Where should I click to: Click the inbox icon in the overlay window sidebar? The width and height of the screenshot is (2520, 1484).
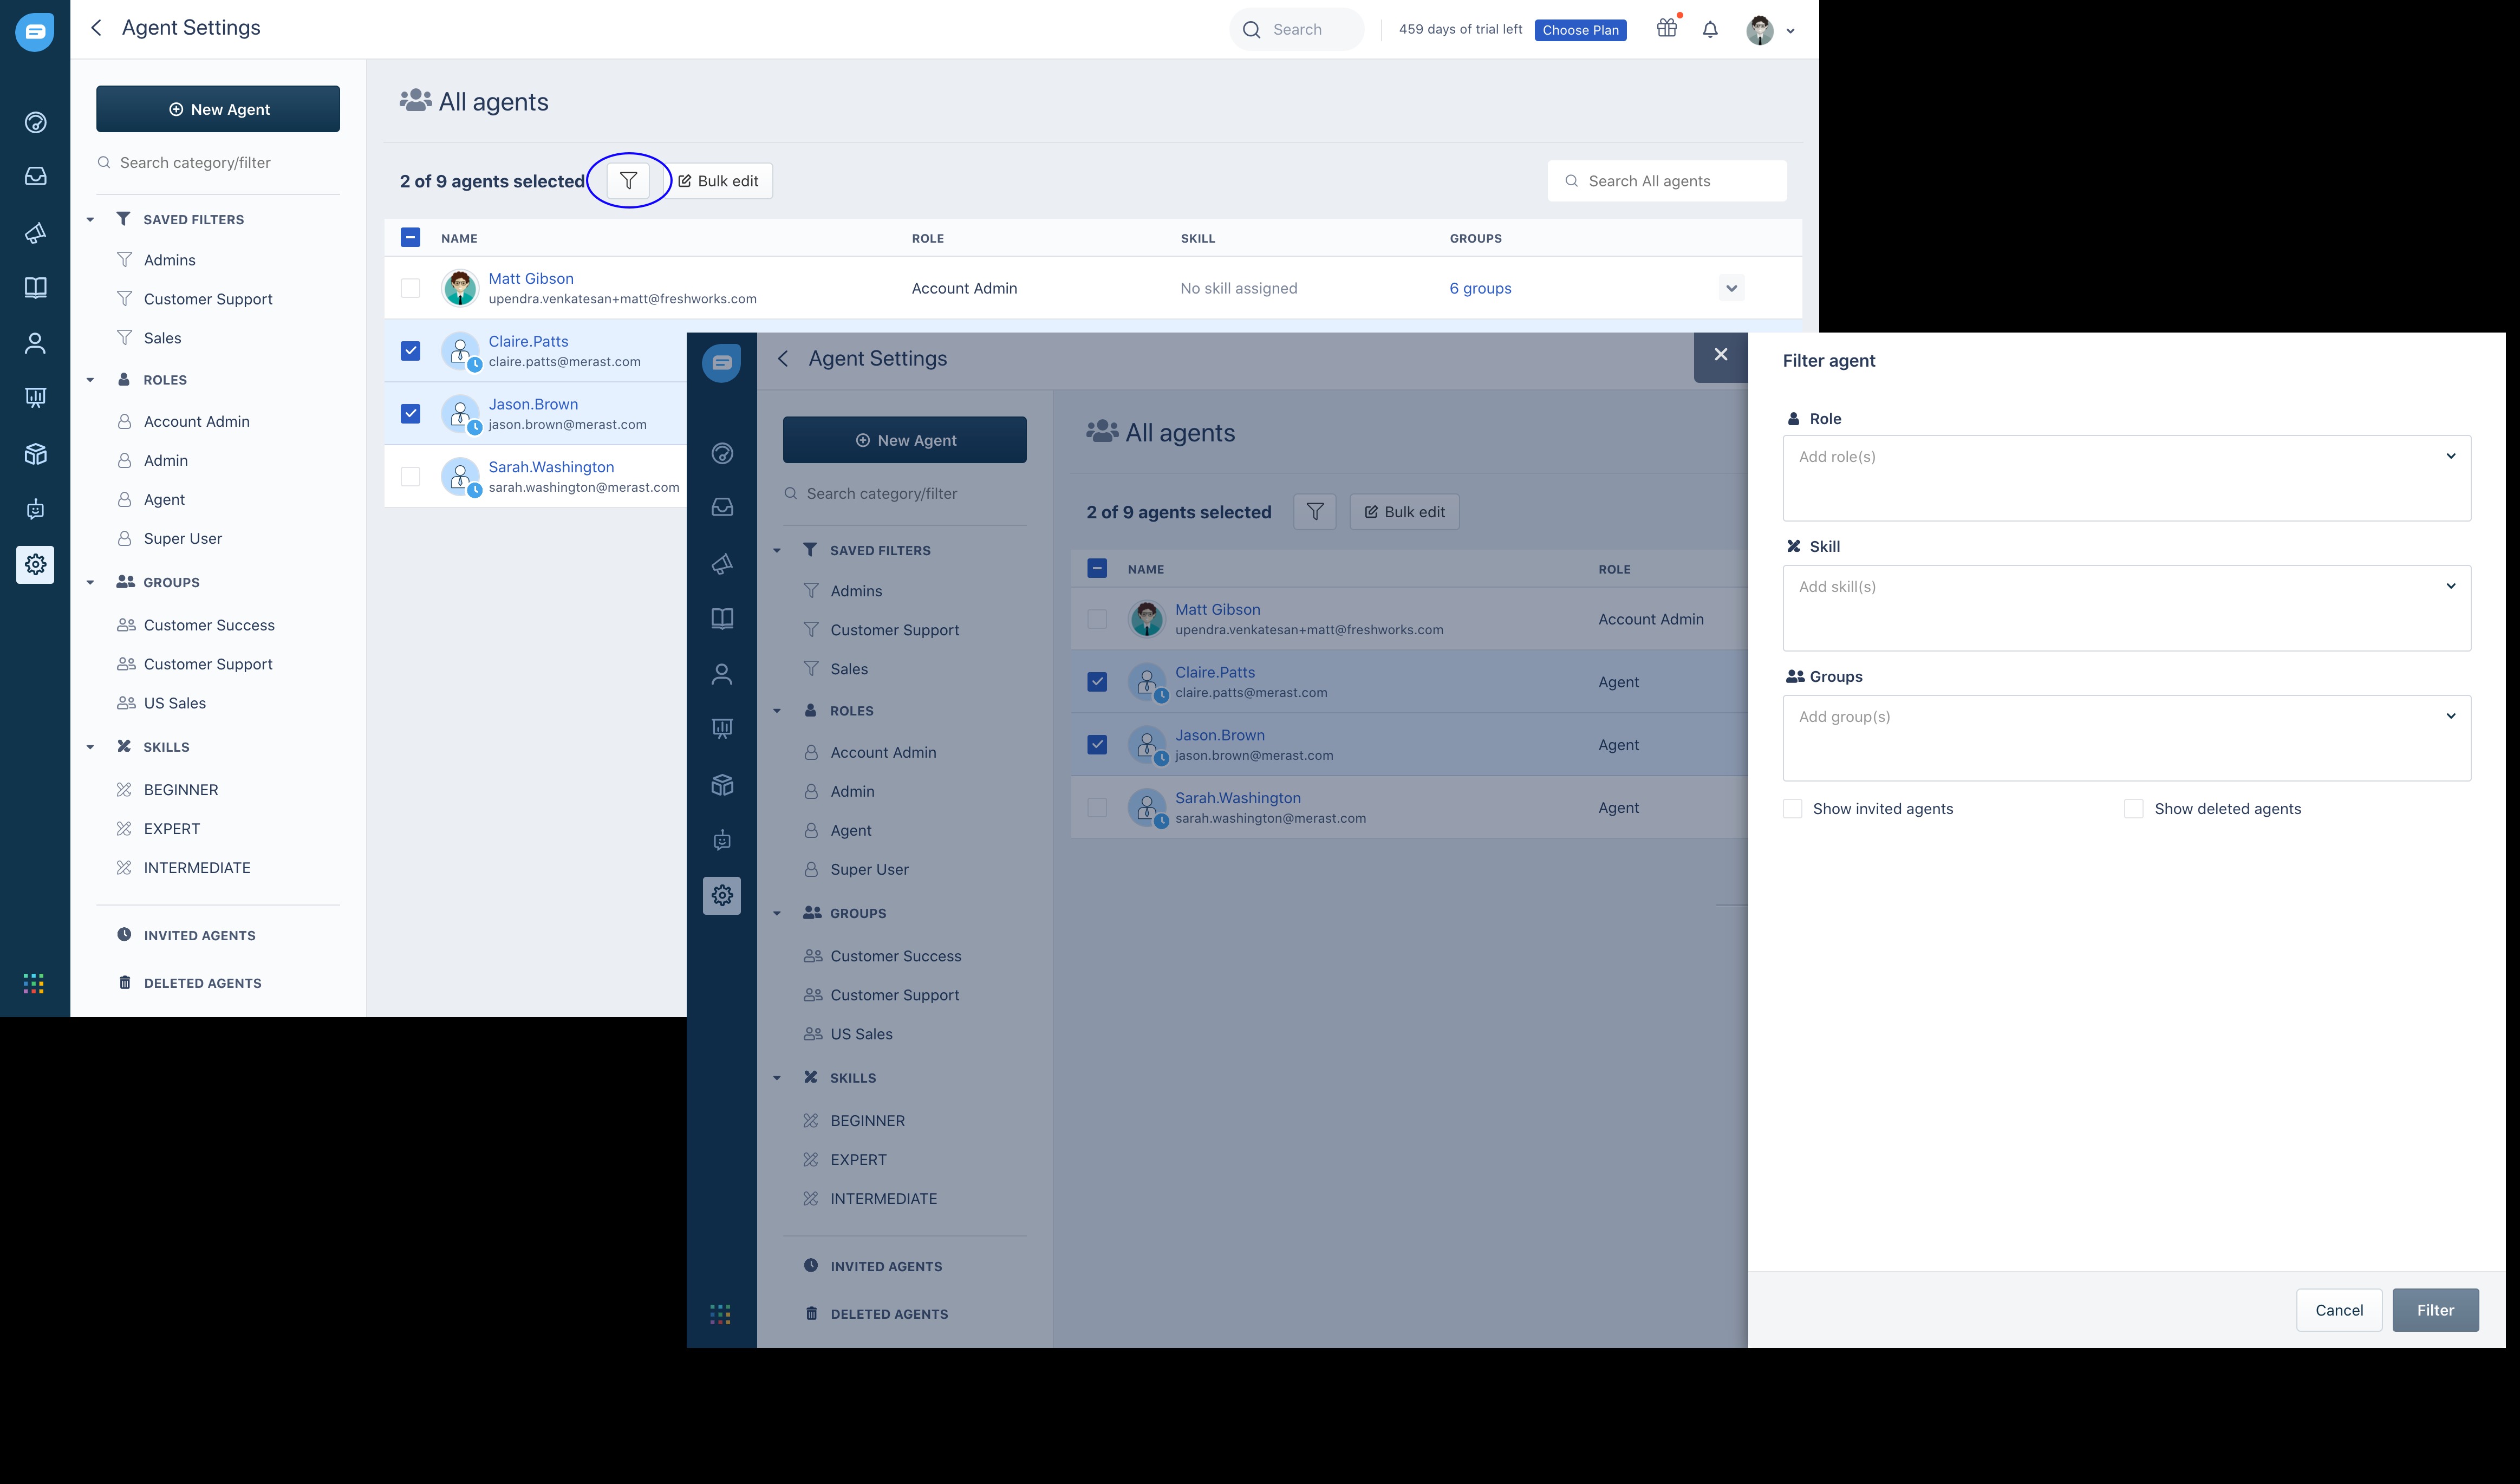pos(722,507)
